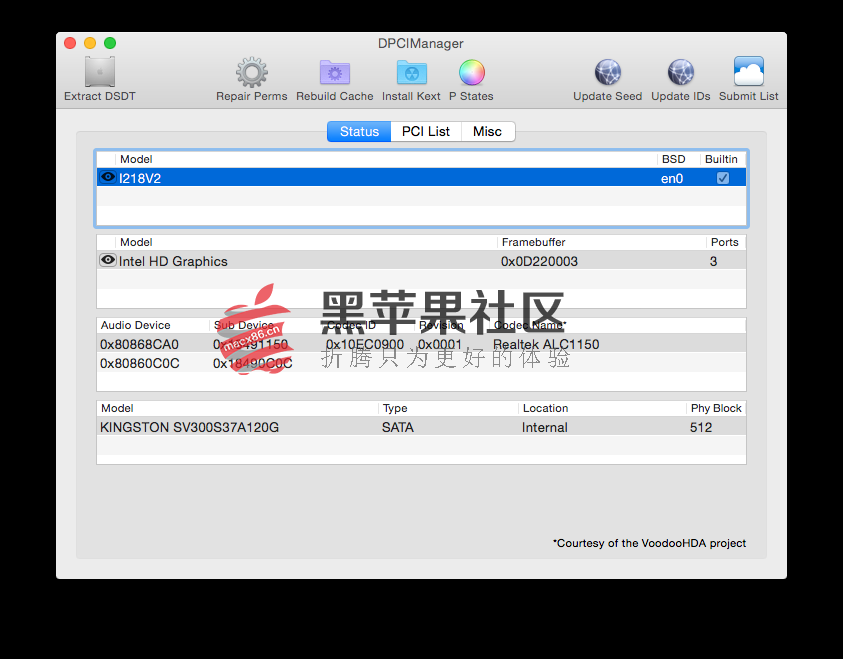Zoom the DPCIManager window with green button
The image size is (843, 659).
[x=110, y=43]
